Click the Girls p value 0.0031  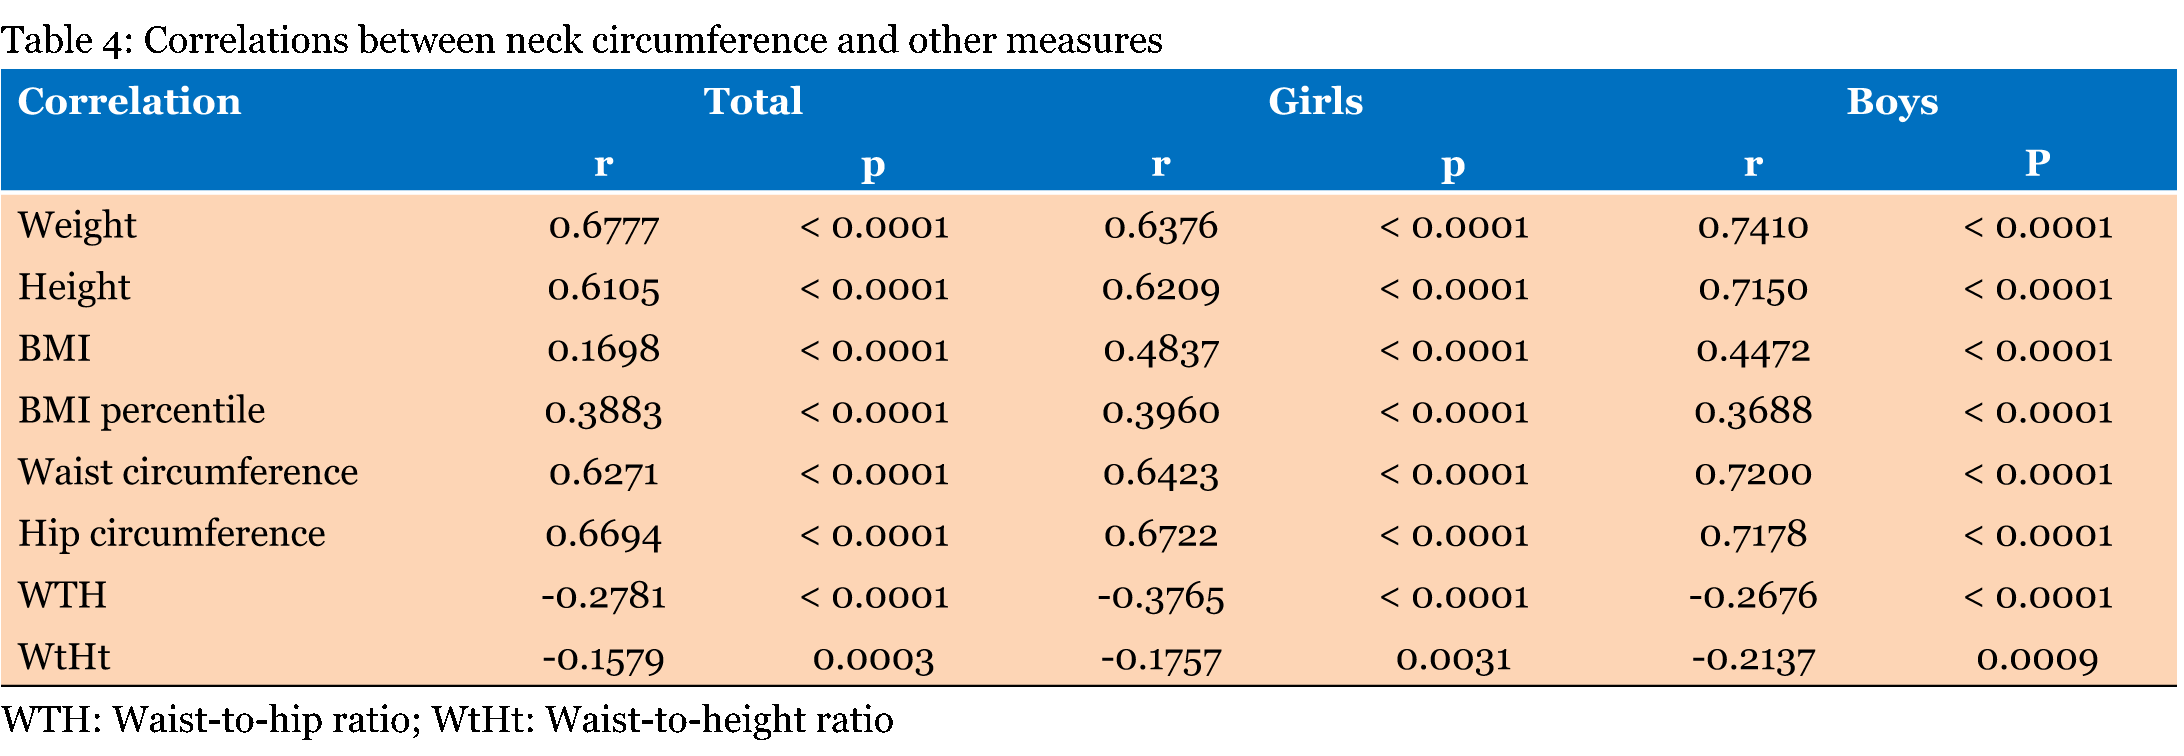coord(1453,659)
